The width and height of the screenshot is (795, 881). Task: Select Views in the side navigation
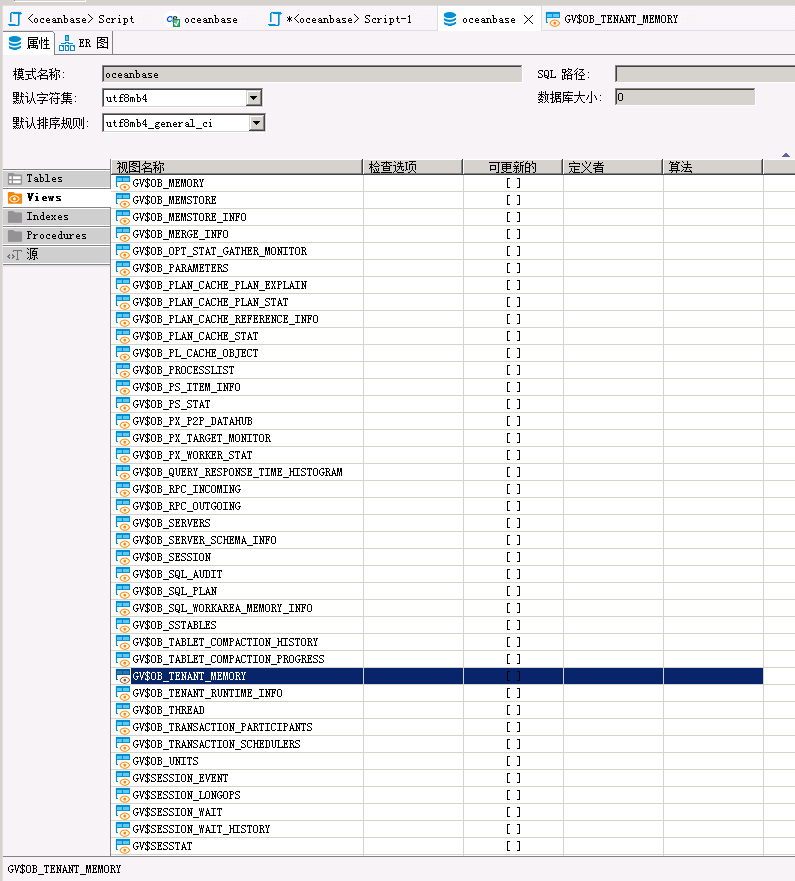57,197
